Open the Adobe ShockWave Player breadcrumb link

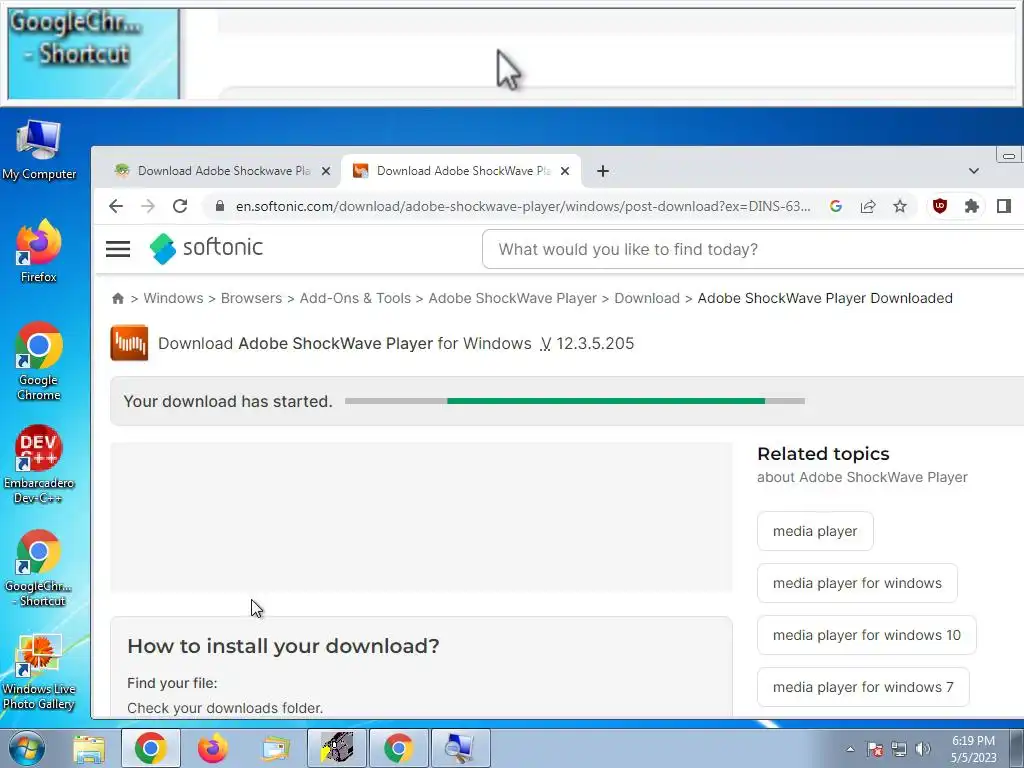[x=513, y=298]
